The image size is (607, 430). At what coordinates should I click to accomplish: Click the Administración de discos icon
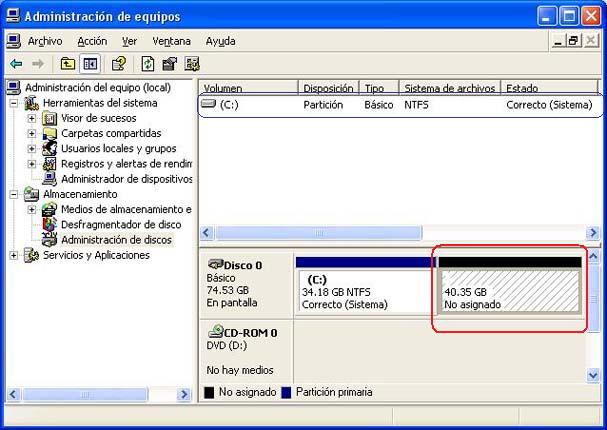pos(50,240)
